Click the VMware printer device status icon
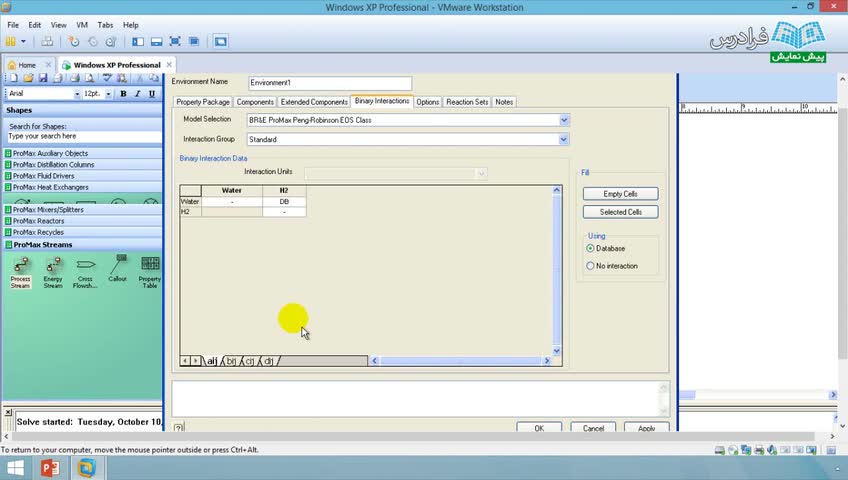The height and width of the screenshot is (480, 848). point(759,450)
